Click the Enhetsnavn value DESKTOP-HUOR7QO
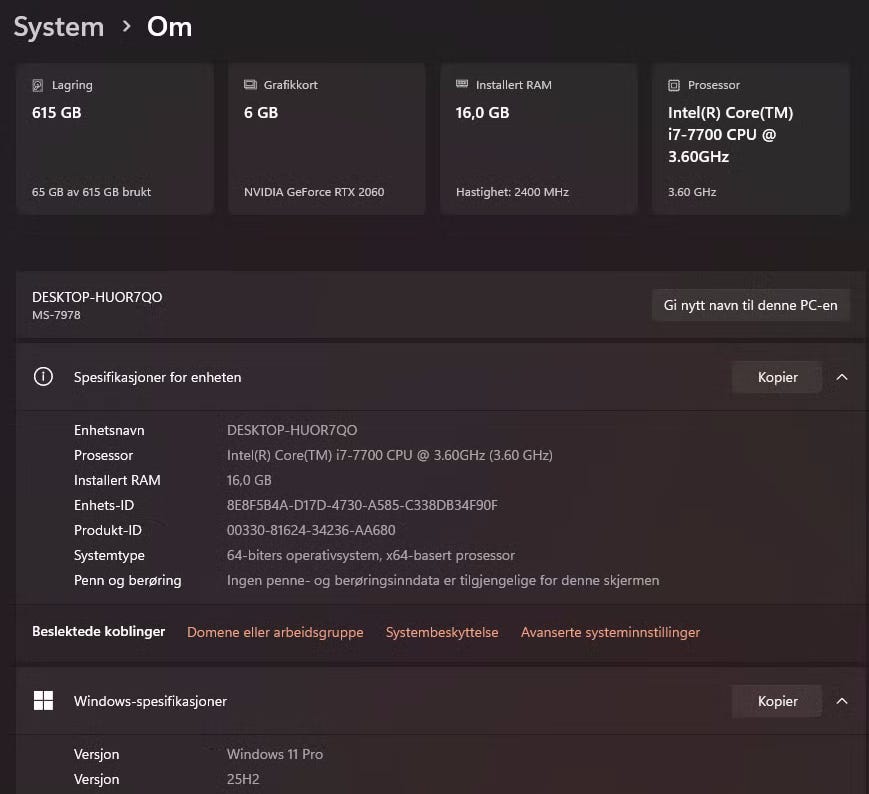This screenshot has height=794, width=869. (x=292, y=430)
